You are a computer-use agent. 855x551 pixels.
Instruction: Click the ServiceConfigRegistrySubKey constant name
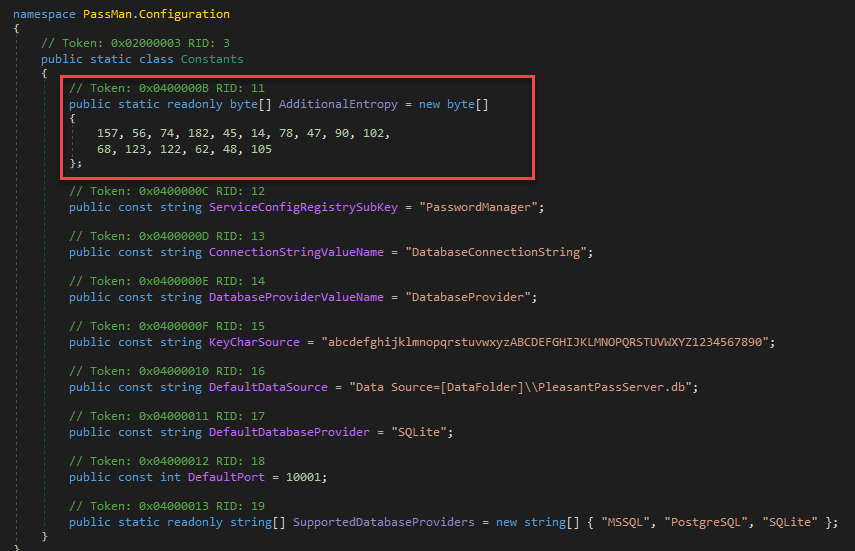303,207
